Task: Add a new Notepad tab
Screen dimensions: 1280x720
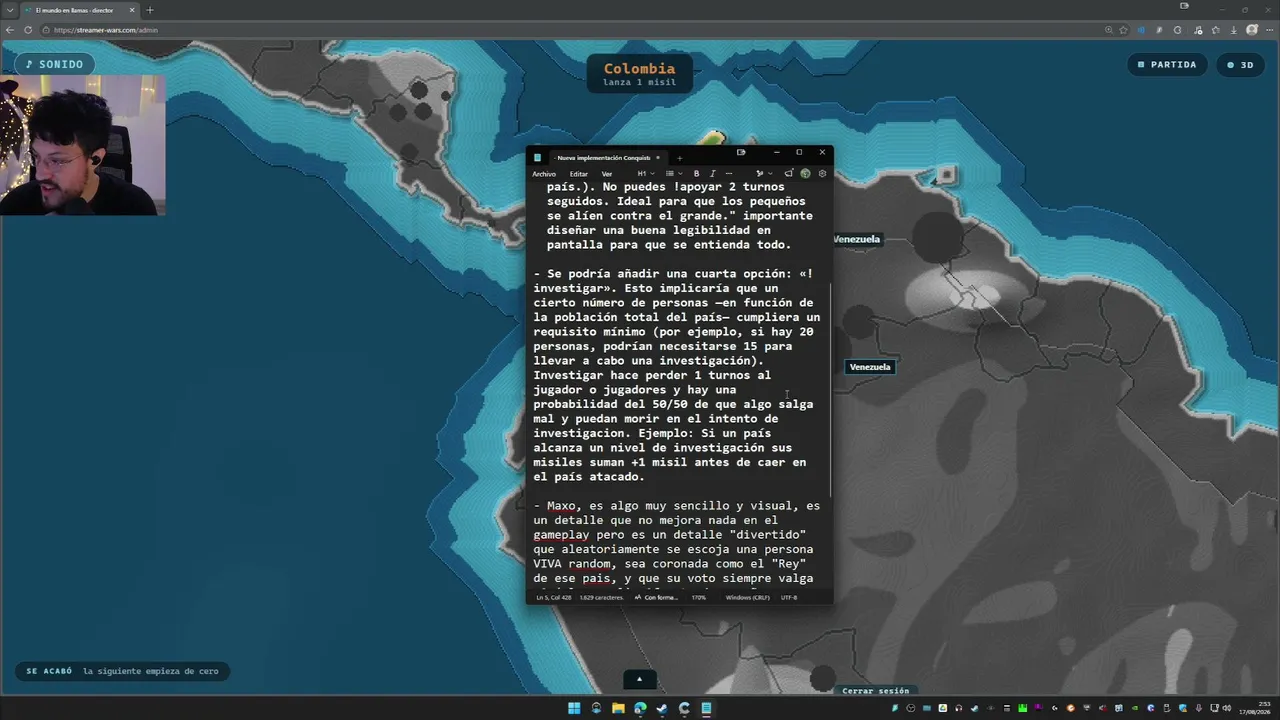Action: point(679,158)
